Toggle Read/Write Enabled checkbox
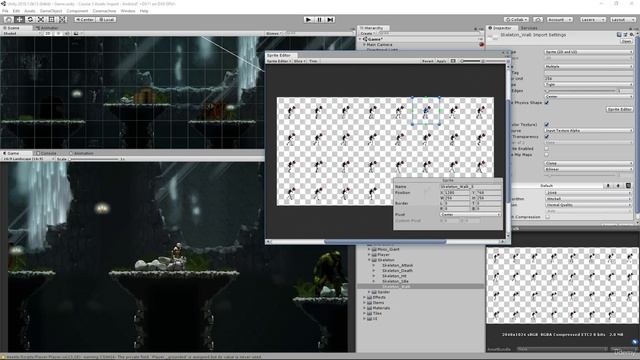Screen dimensions: 640x360 [x=547, y=149]
